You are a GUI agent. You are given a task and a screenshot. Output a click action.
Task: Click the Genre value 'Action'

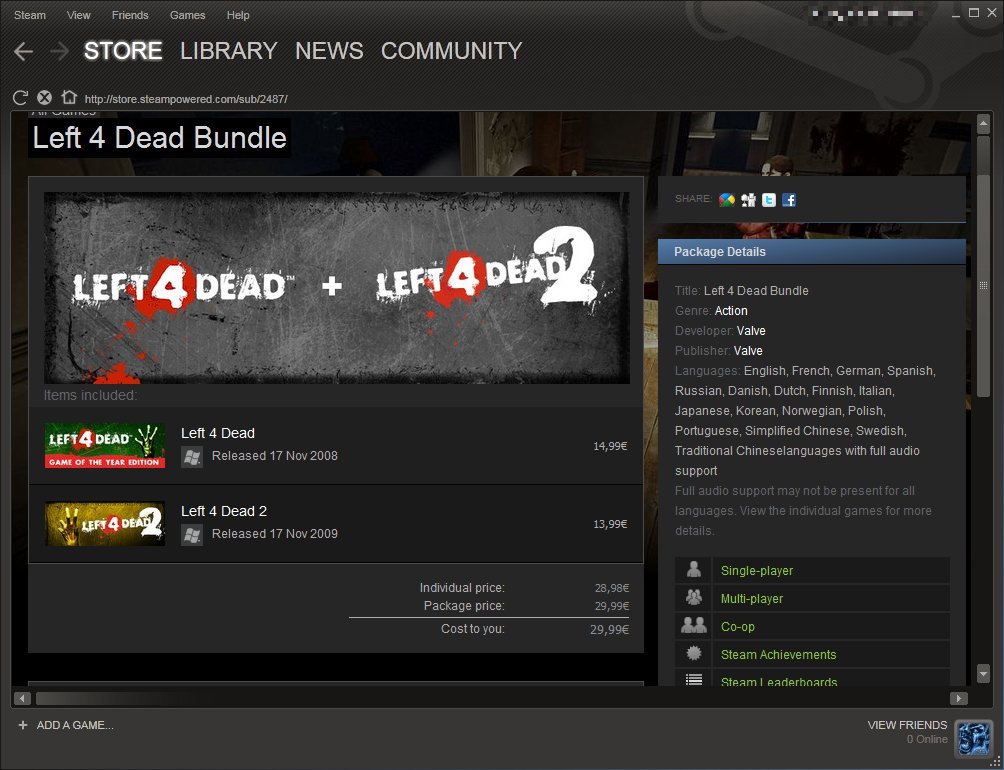click(x=731, y=311)
